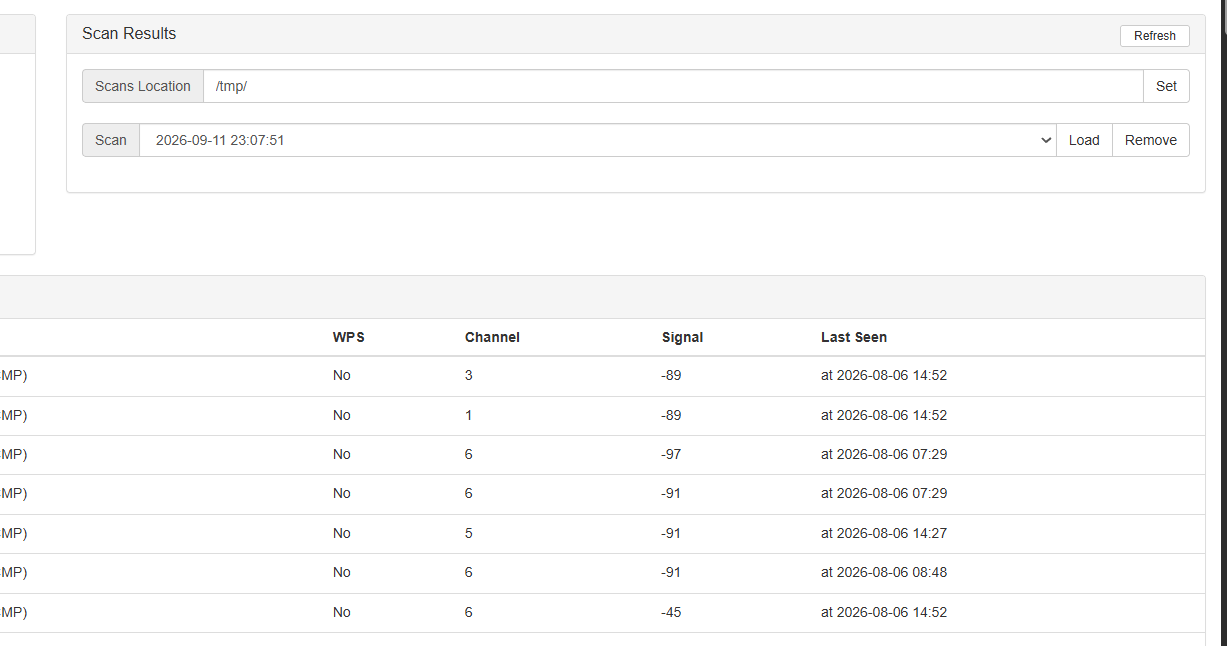Click the last seen 2026-08-06 08:48 cell
Screen dimensions: 1227x646
coord(884,572)
